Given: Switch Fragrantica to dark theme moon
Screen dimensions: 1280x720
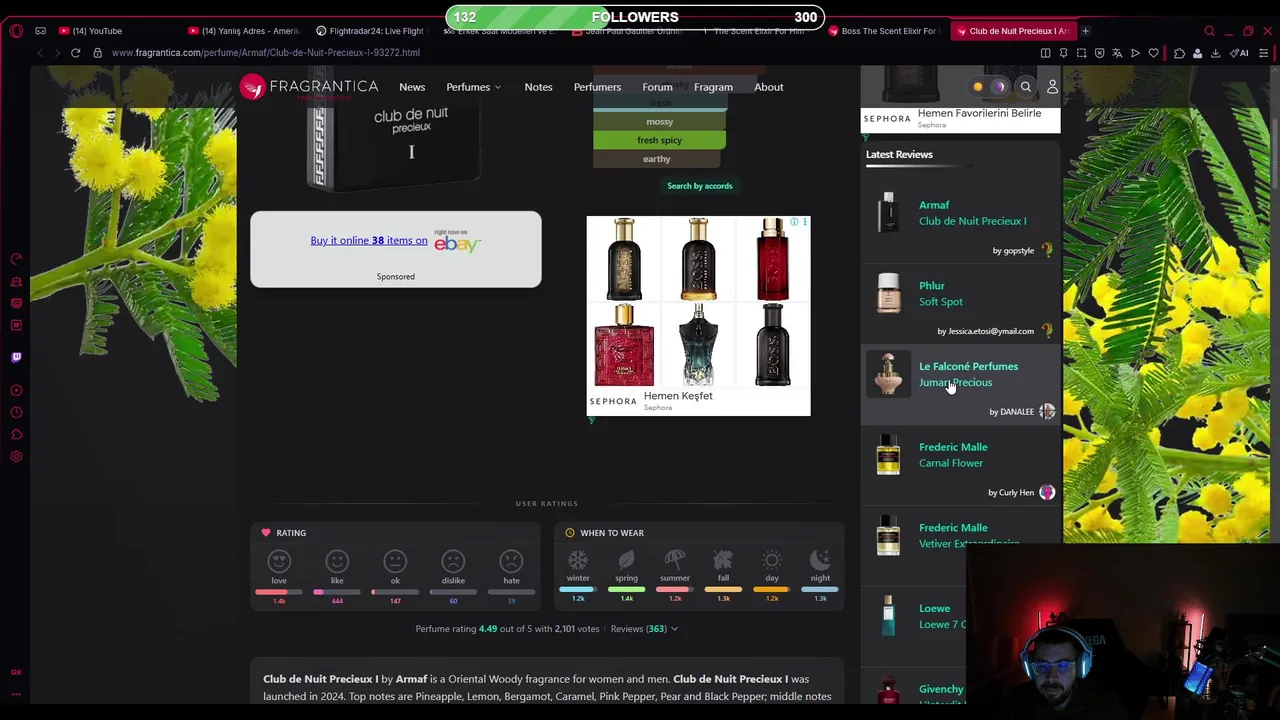Looking at the screenshot, I should coord(998,87).
